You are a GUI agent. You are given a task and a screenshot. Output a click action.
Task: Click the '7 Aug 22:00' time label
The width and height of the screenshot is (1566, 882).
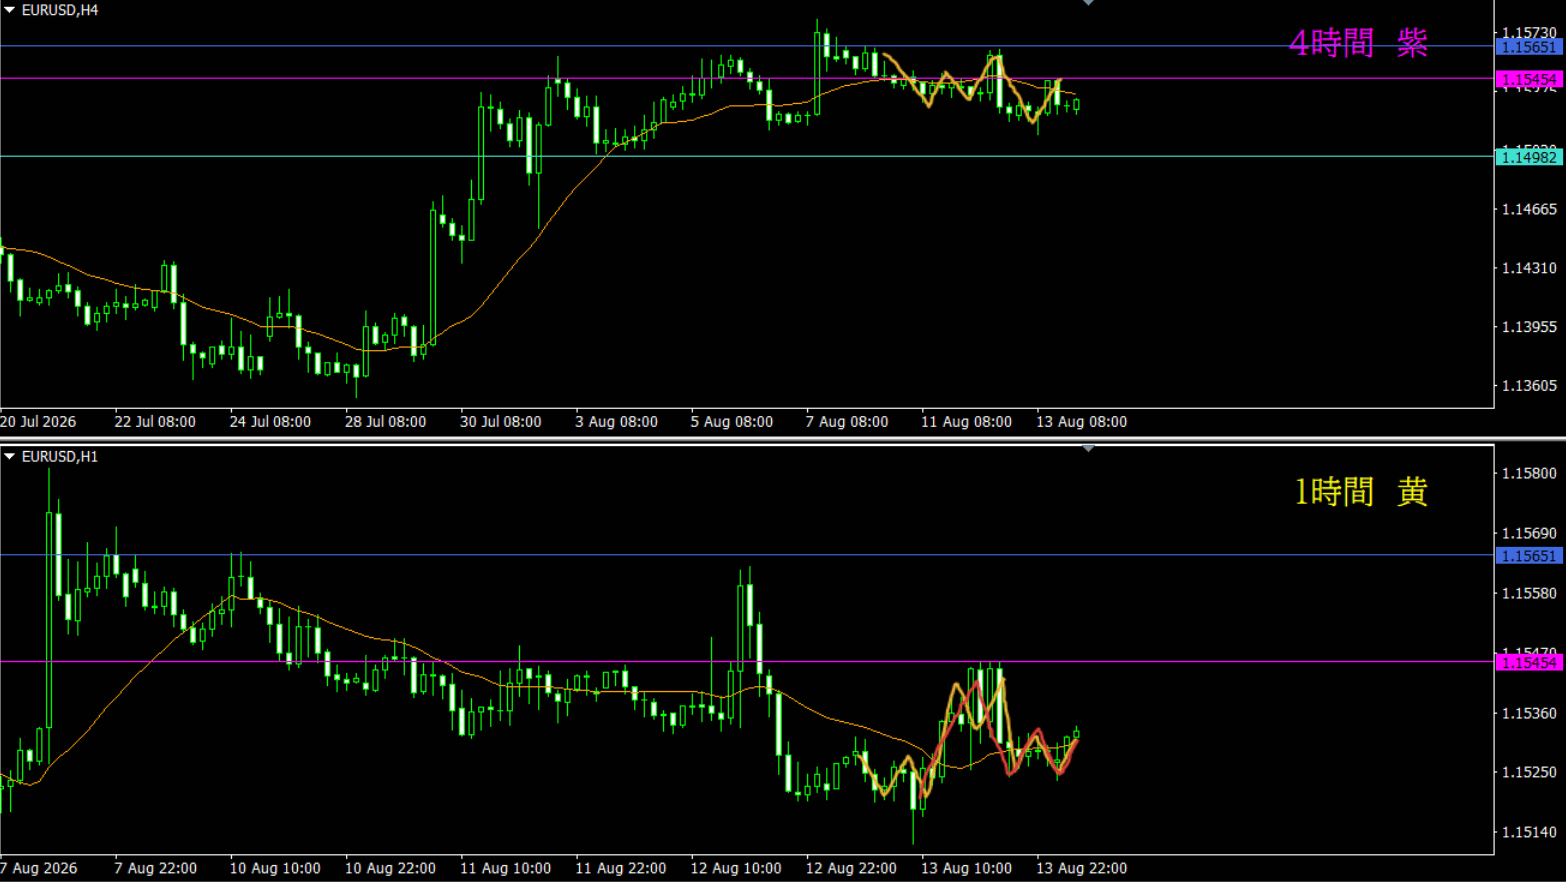coord(155,868)
